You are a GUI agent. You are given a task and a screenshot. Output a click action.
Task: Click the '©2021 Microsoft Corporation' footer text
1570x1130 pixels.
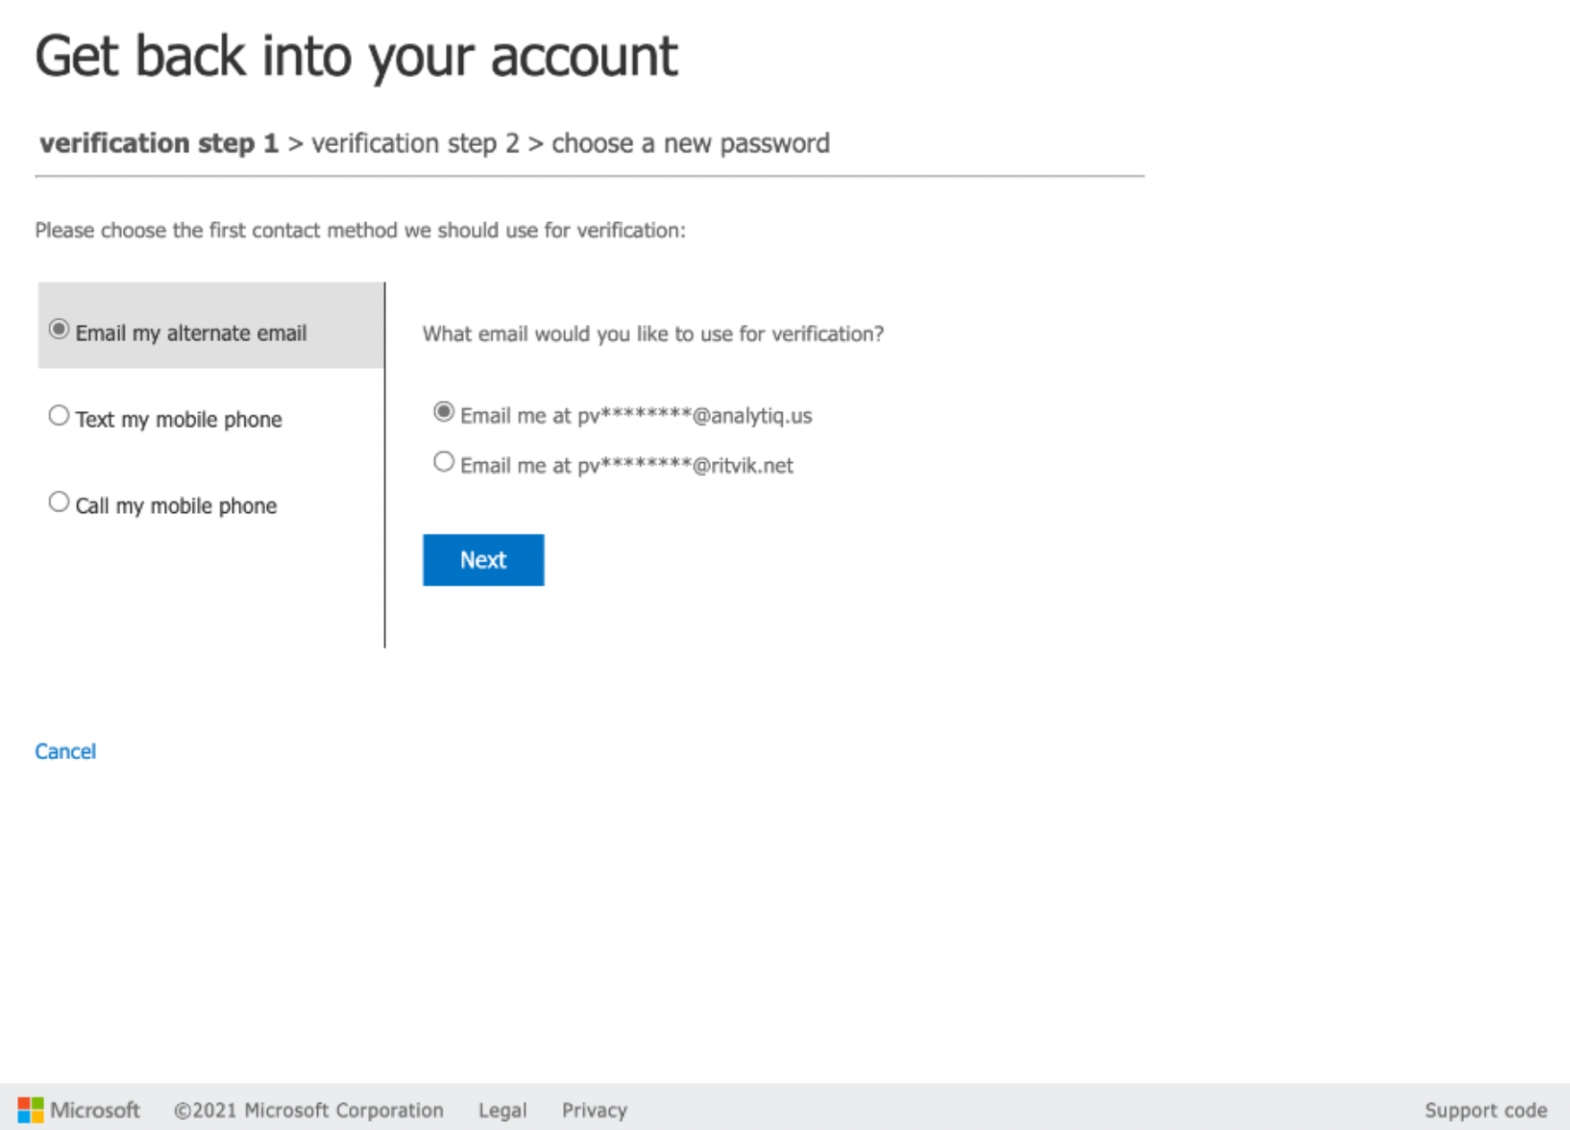[x=308, y=1110]
